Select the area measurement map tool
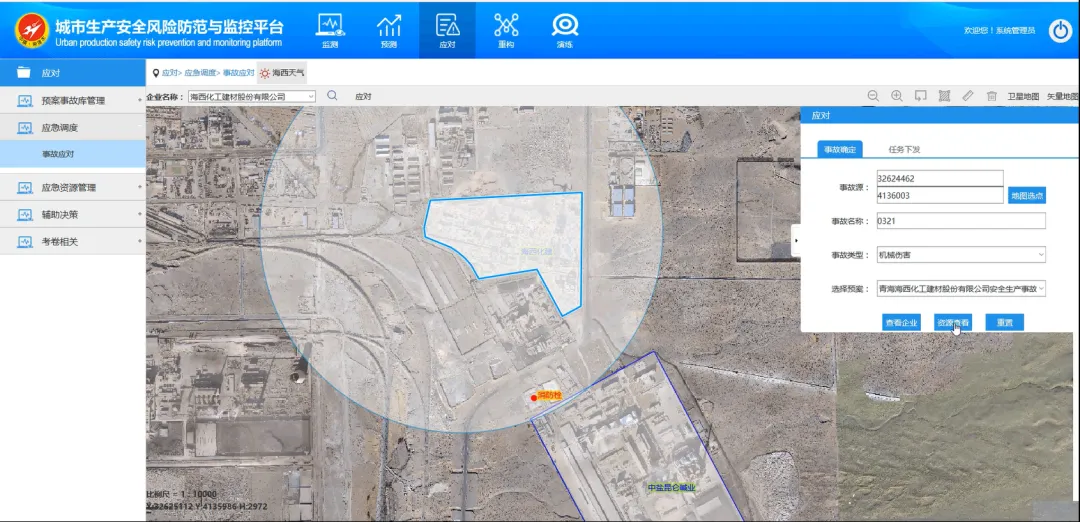This screenshot has height=522, width=1080. 944,96
